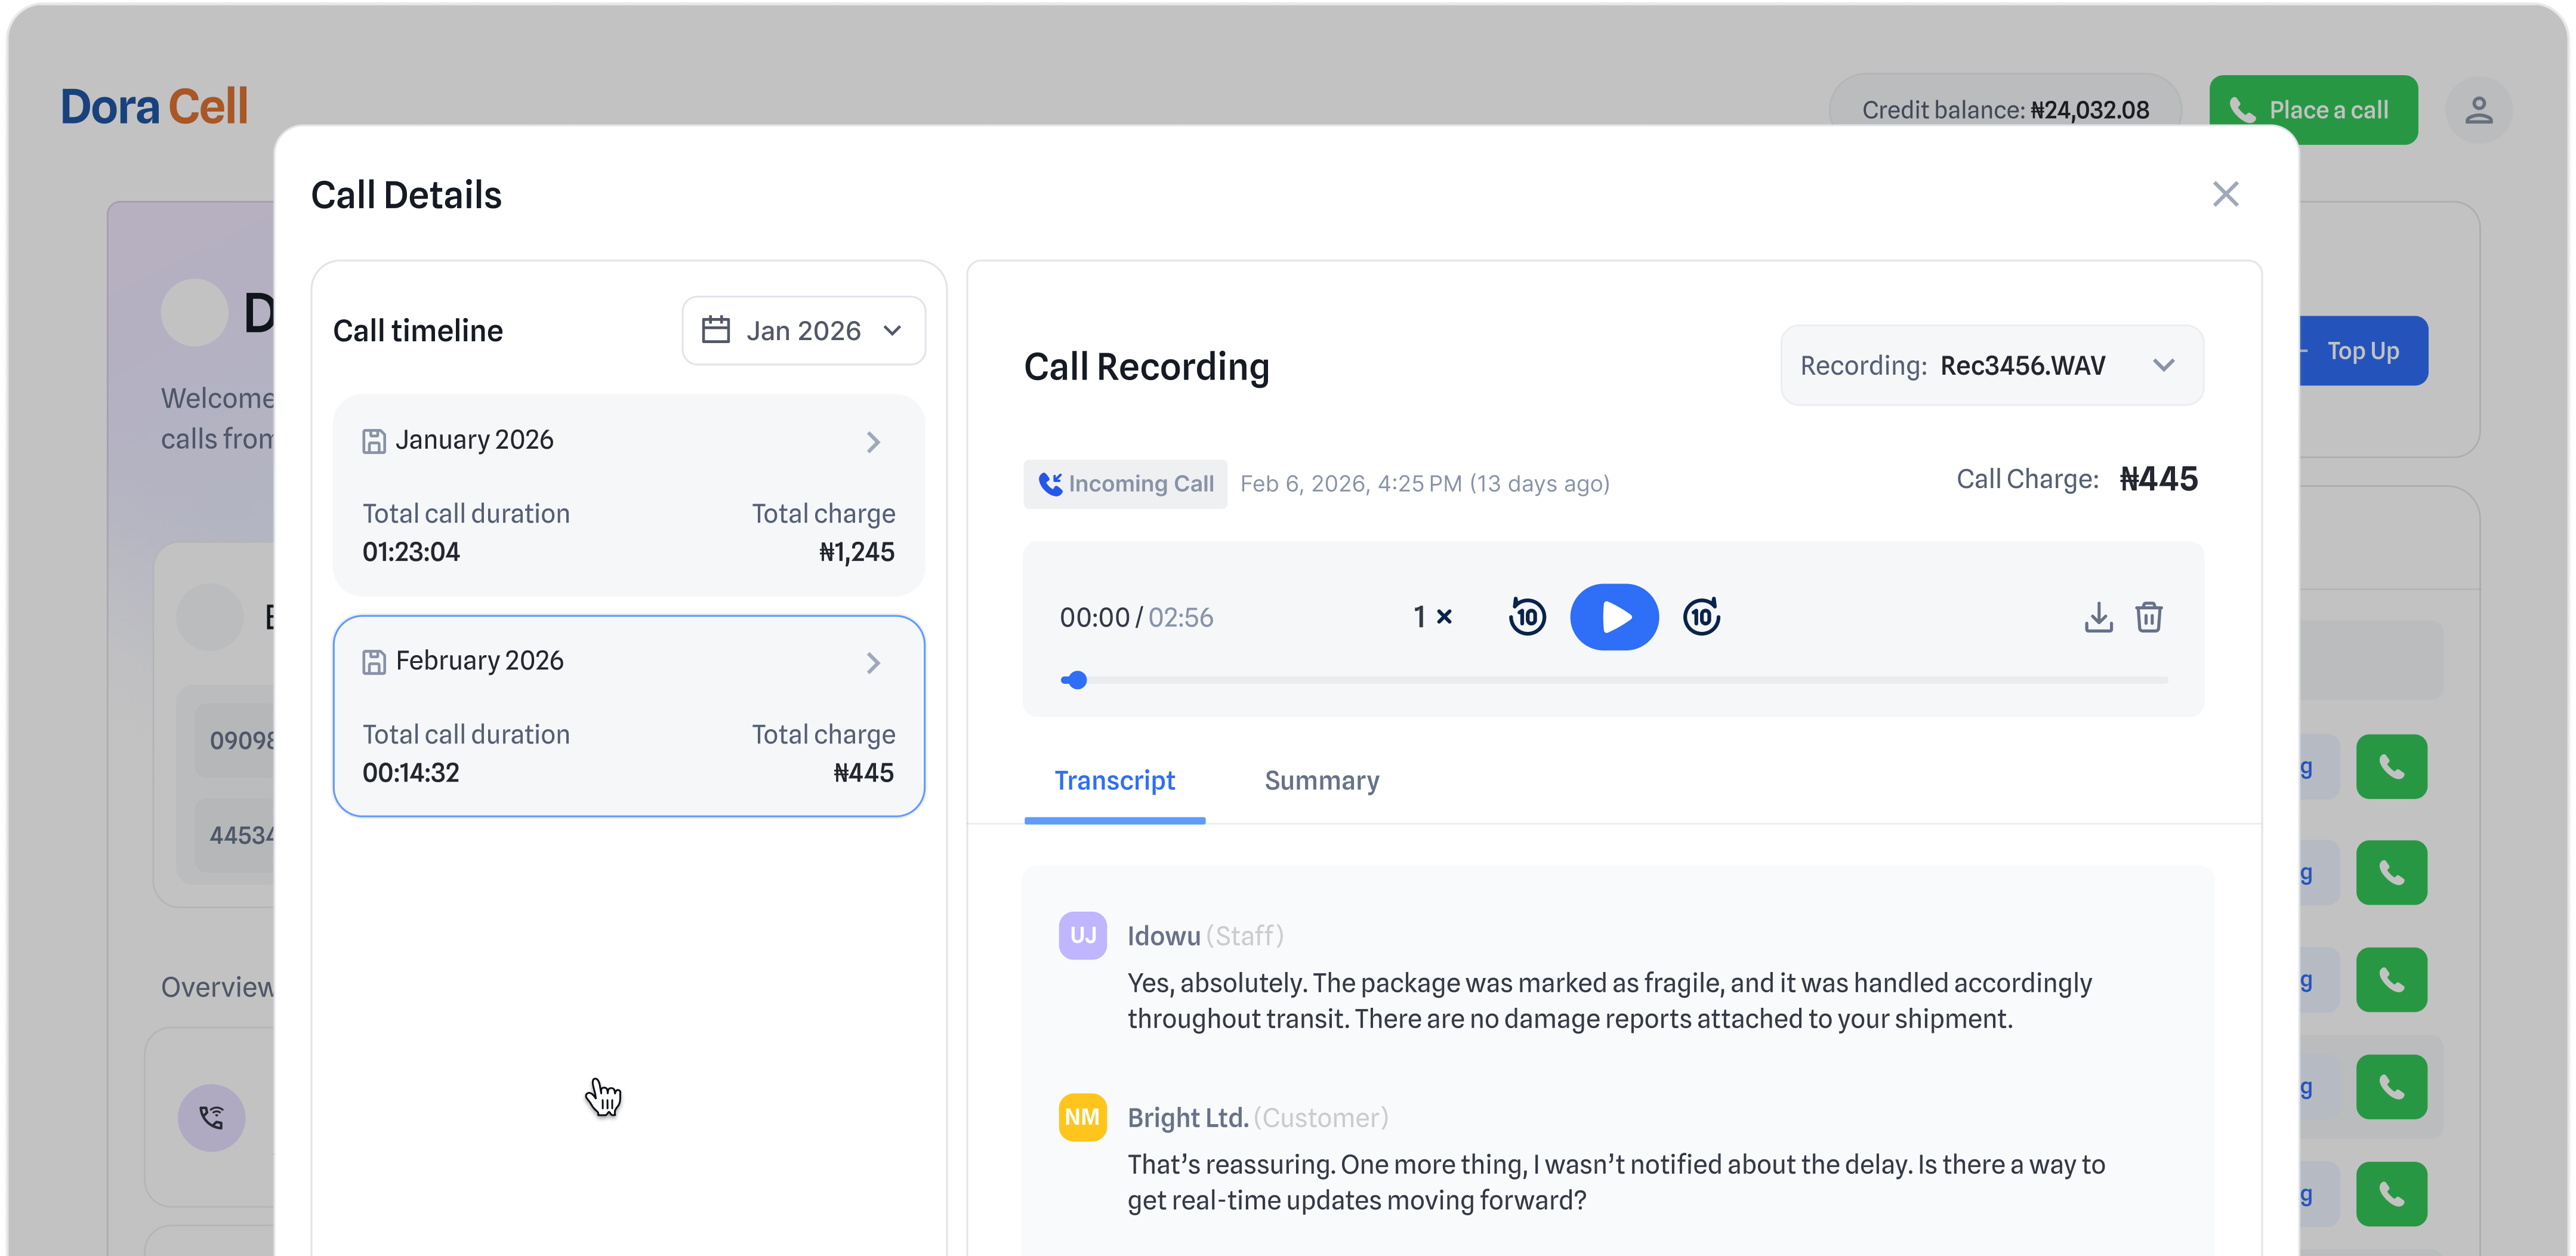Download the call recording
2576x1256 pixels.
(2098, 617)
